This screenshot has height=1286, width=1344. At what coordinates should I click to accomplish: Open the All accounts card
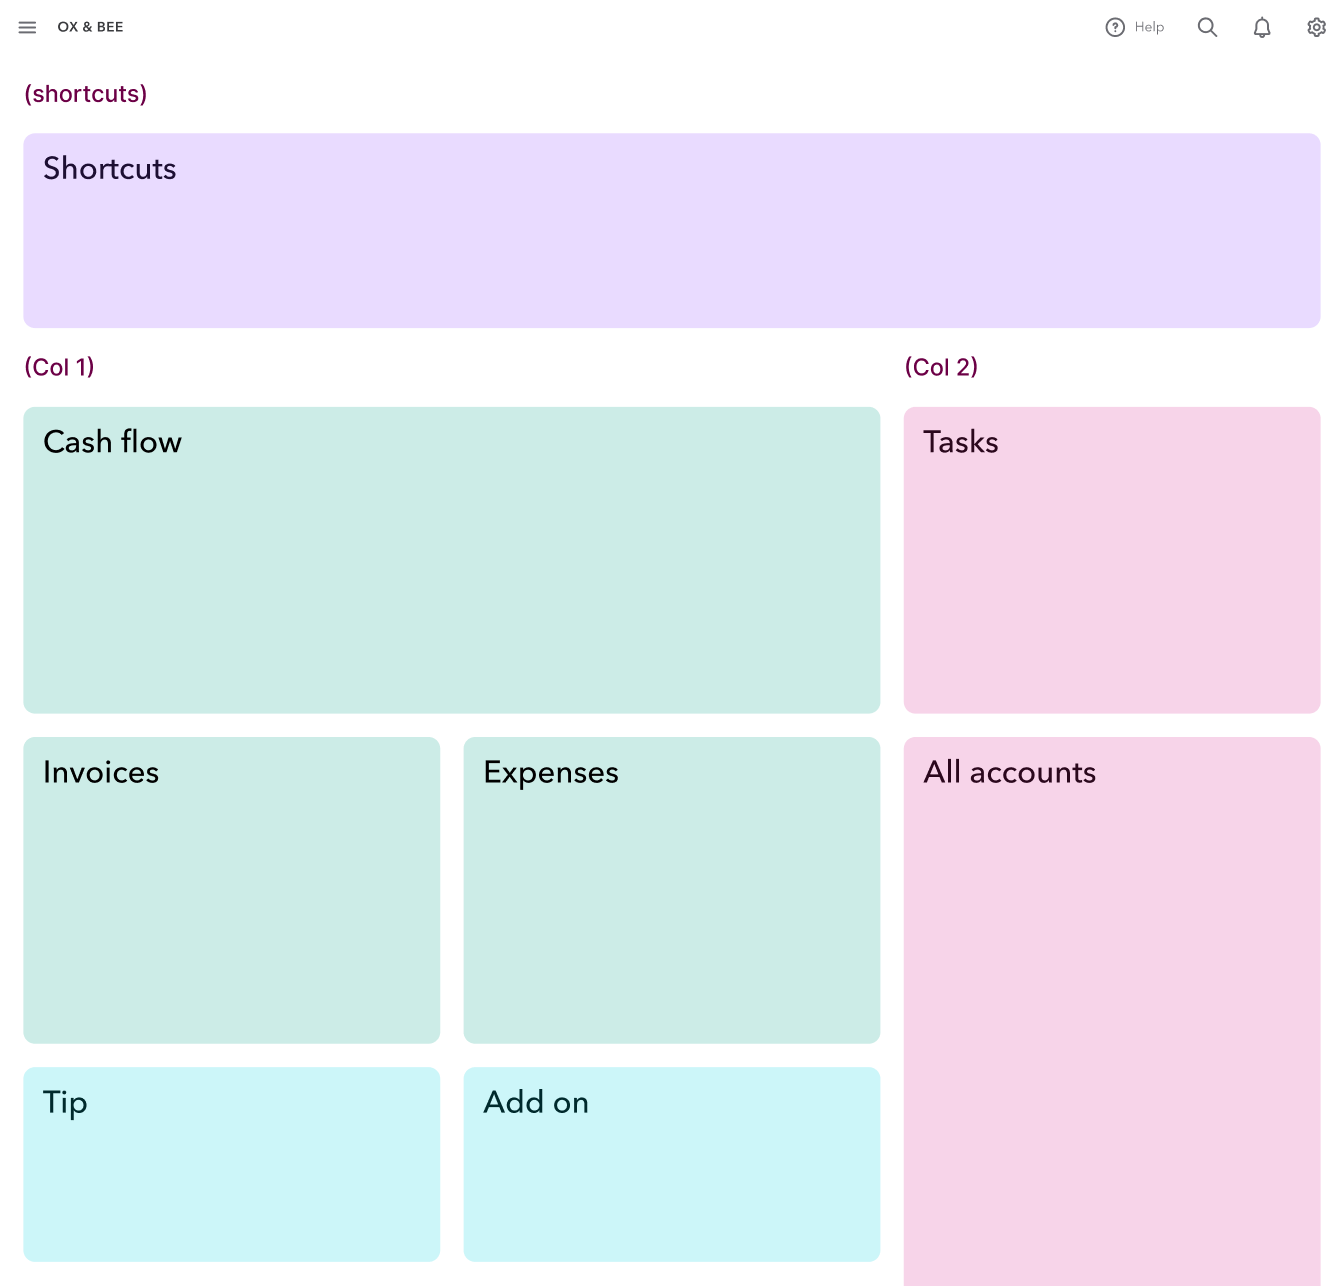pyautogui.click(x=1112, y=1011)
